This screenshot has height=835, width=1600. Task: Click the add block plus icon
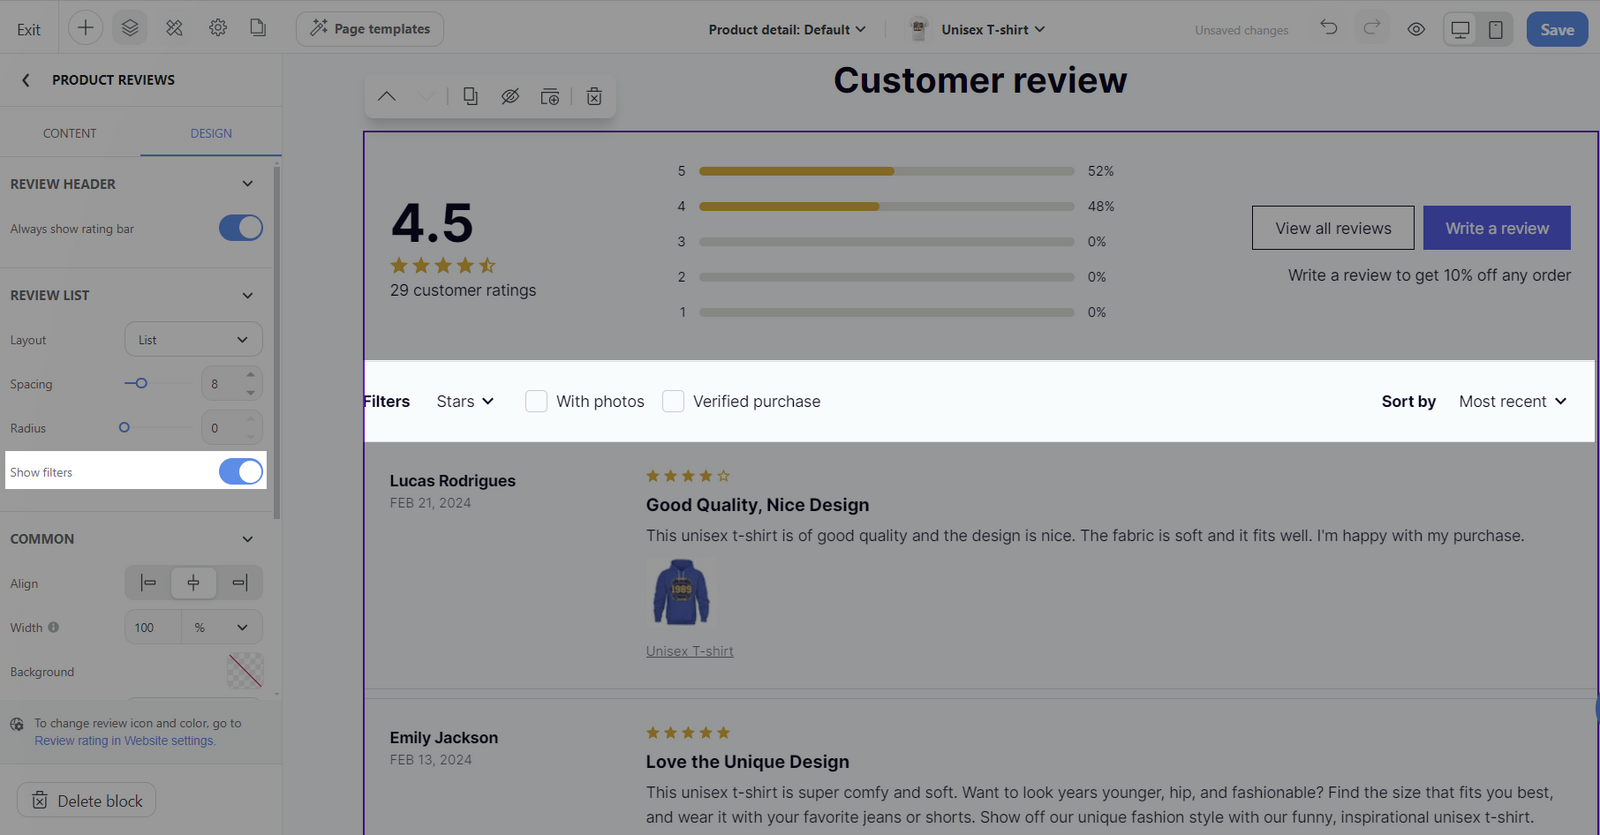tap(86, 28)
